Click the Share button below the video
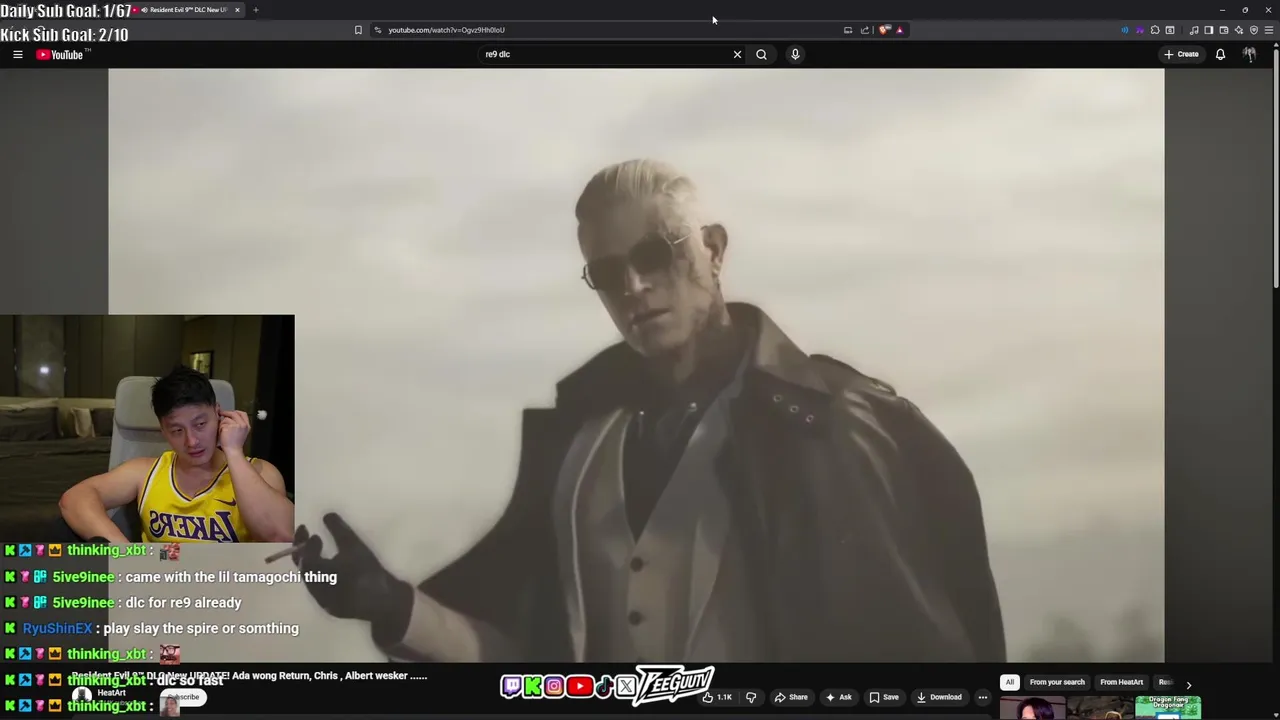The height and width of the screenshot is (720, 1280). (x=791, y=697)
